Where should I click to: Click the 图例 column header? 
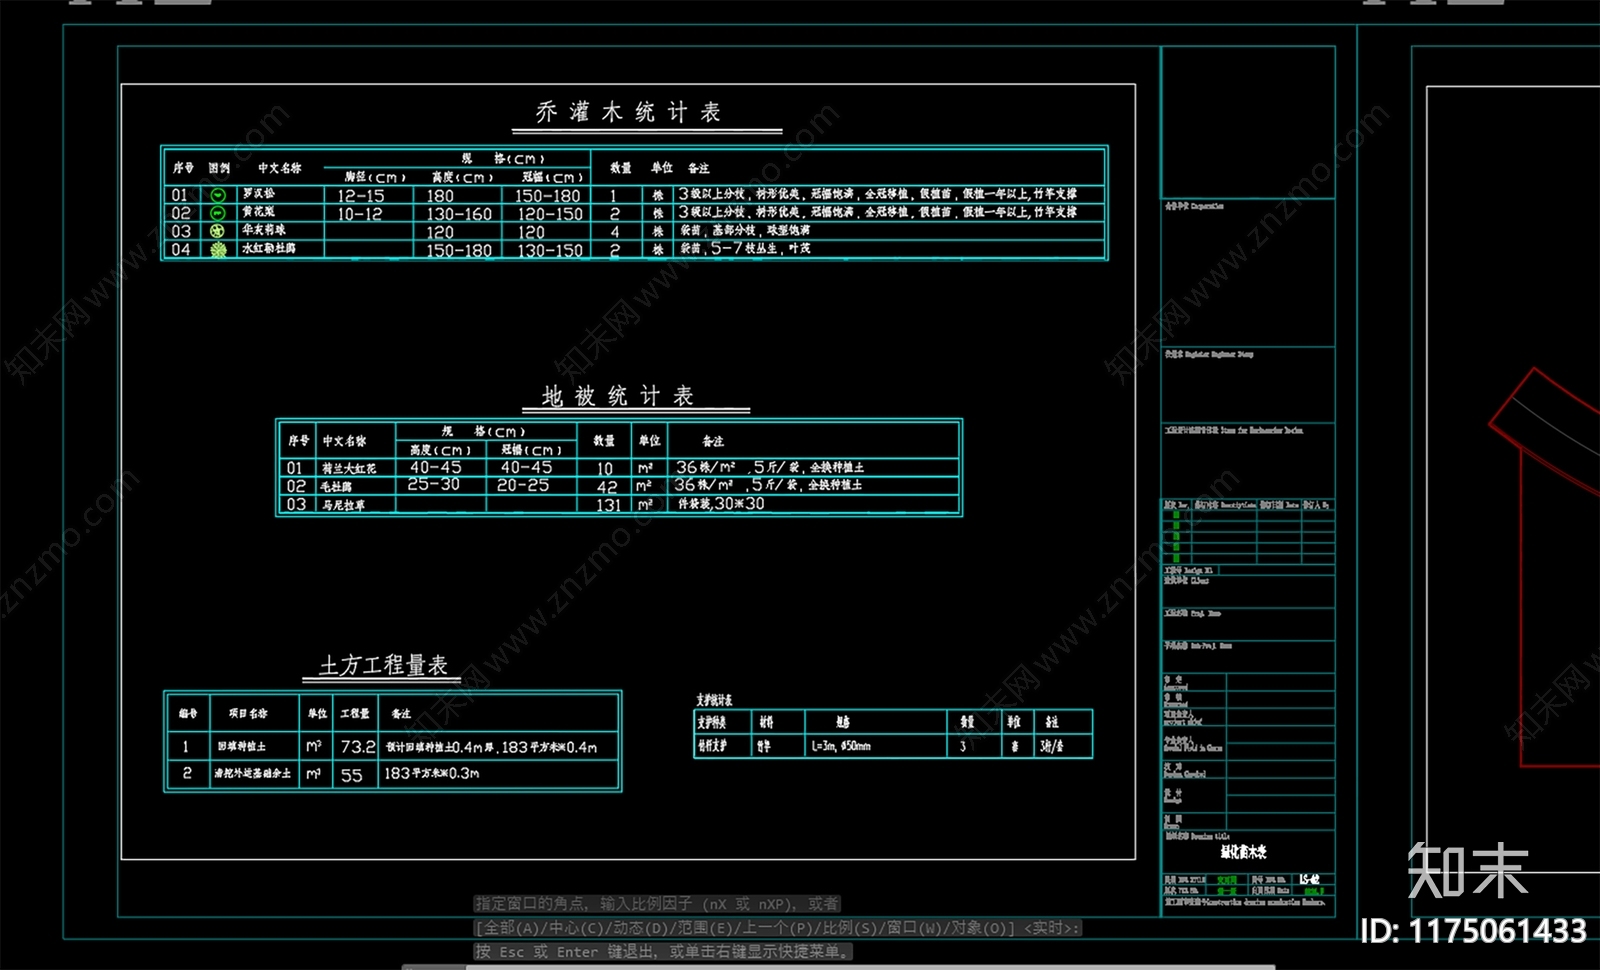point(219,168)
